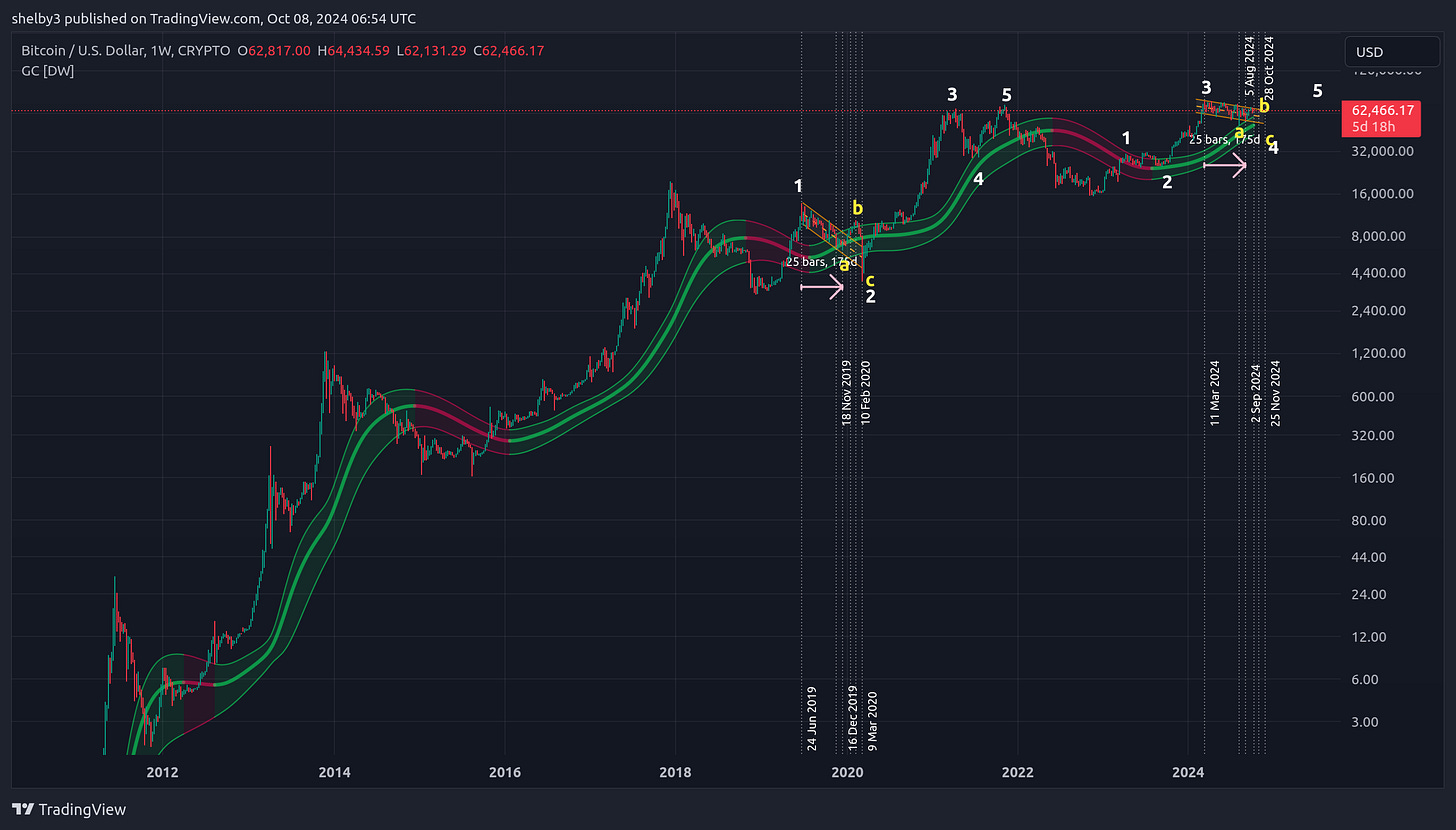Click the 2022 label on time axis
Viewport: 1456px width, 830px height.
click(1018, 772)
